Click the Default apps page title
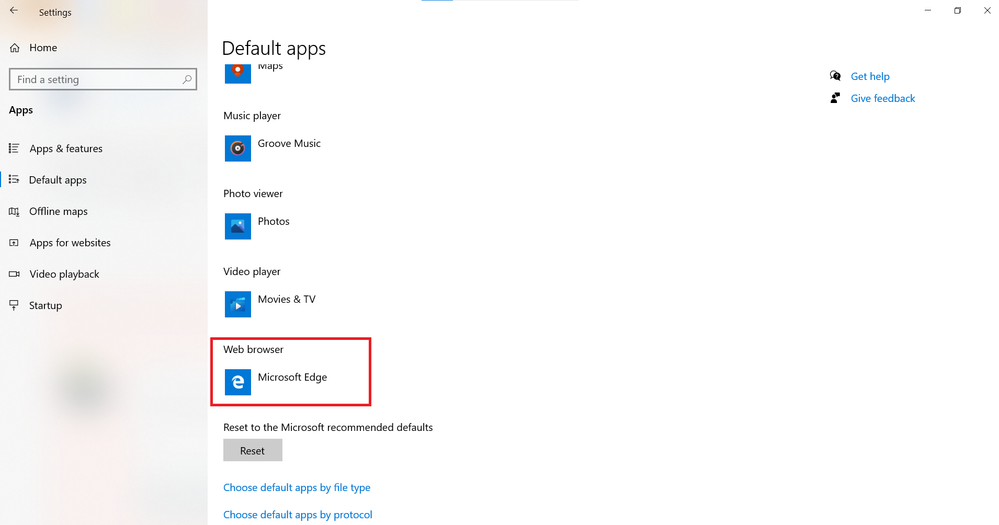Image resolution: width=999 pixels, height=525 pixels. [x=273, y=49]
